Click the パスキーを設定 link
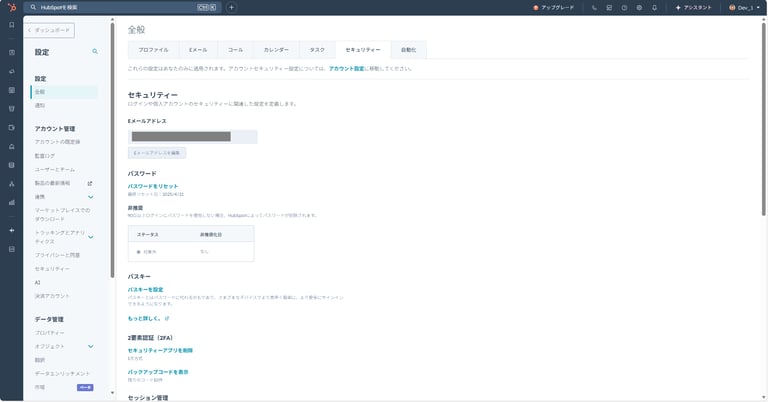 click(x=145, y=289)
